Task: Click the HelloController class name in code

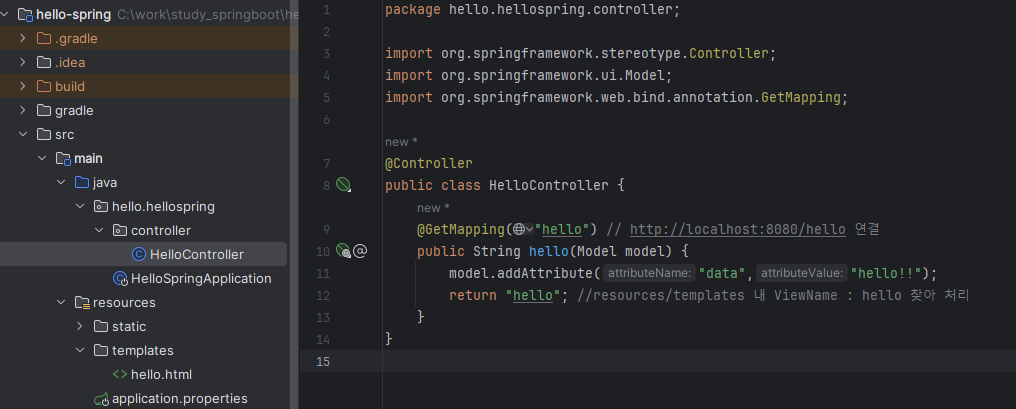Action: (x=548, y=185)
